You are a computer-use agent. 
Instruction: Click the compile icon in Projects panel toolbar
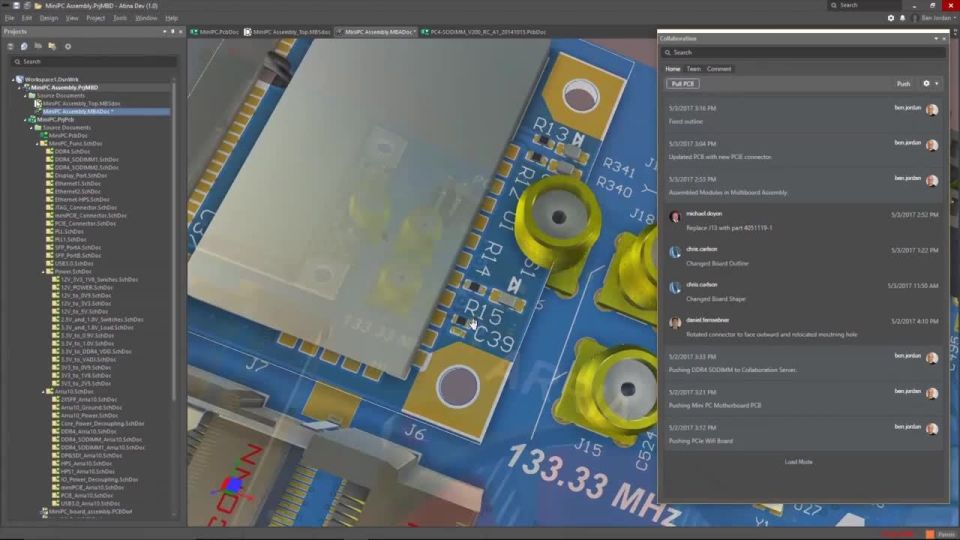click(x=24, y=47)
